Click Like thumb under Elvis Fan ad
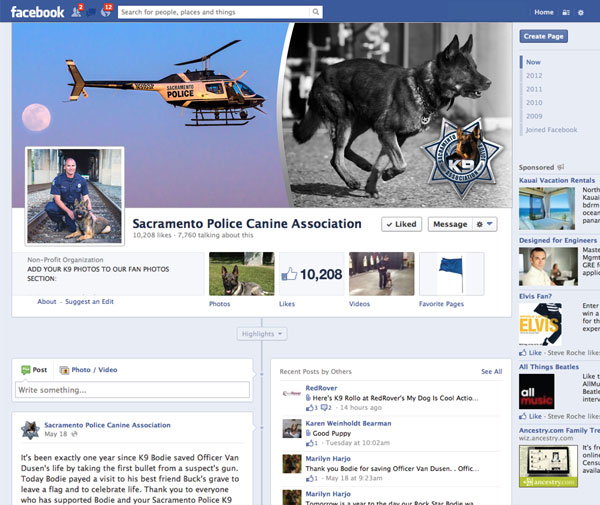This screenshot has width=600, height=505. pyautogui.click(x=523, y=353)
